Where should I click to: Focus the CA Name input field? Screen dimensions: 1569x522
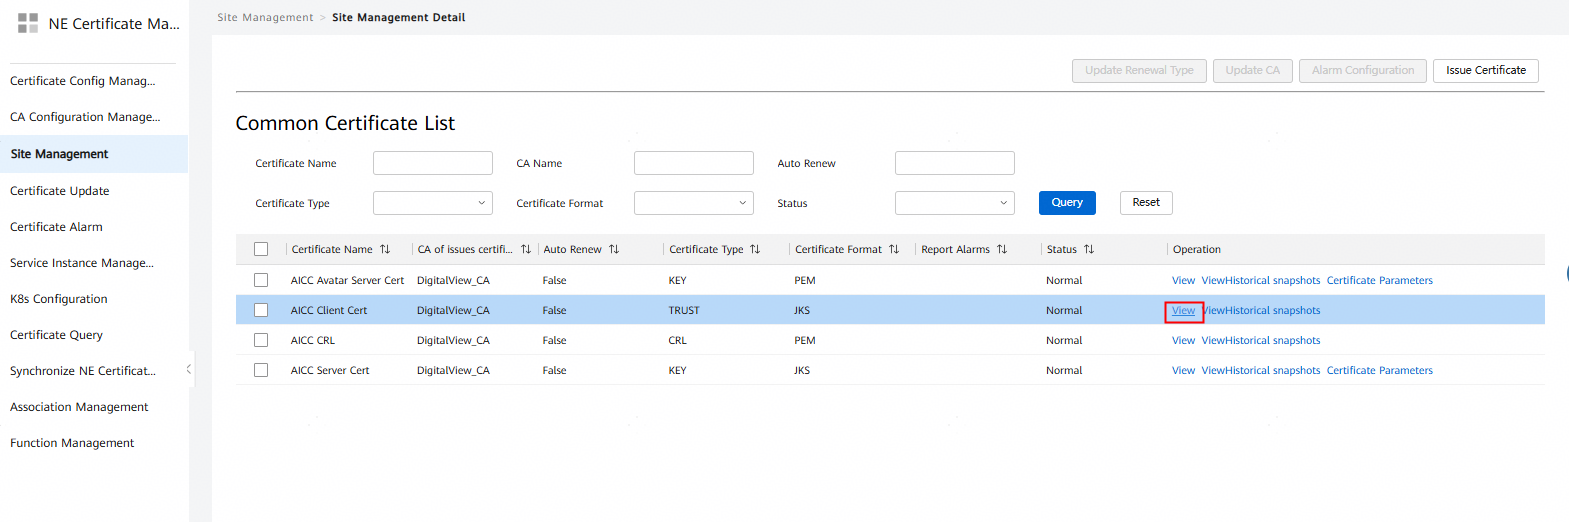[694, 163]
